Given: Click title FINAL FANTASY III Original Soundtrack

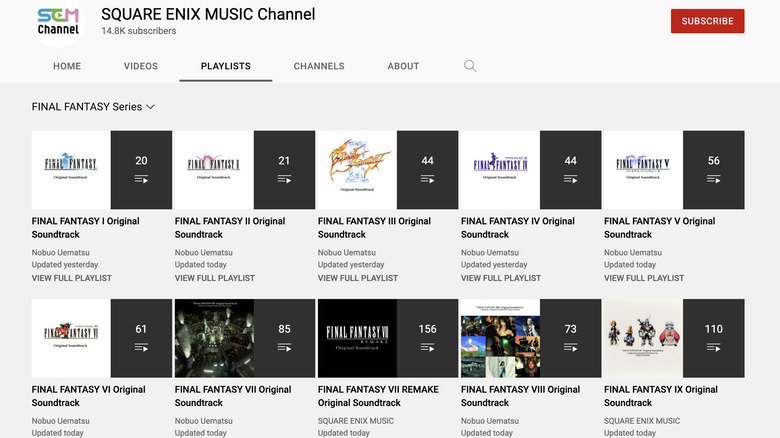Looking at the screenshot, I should 374,227.
